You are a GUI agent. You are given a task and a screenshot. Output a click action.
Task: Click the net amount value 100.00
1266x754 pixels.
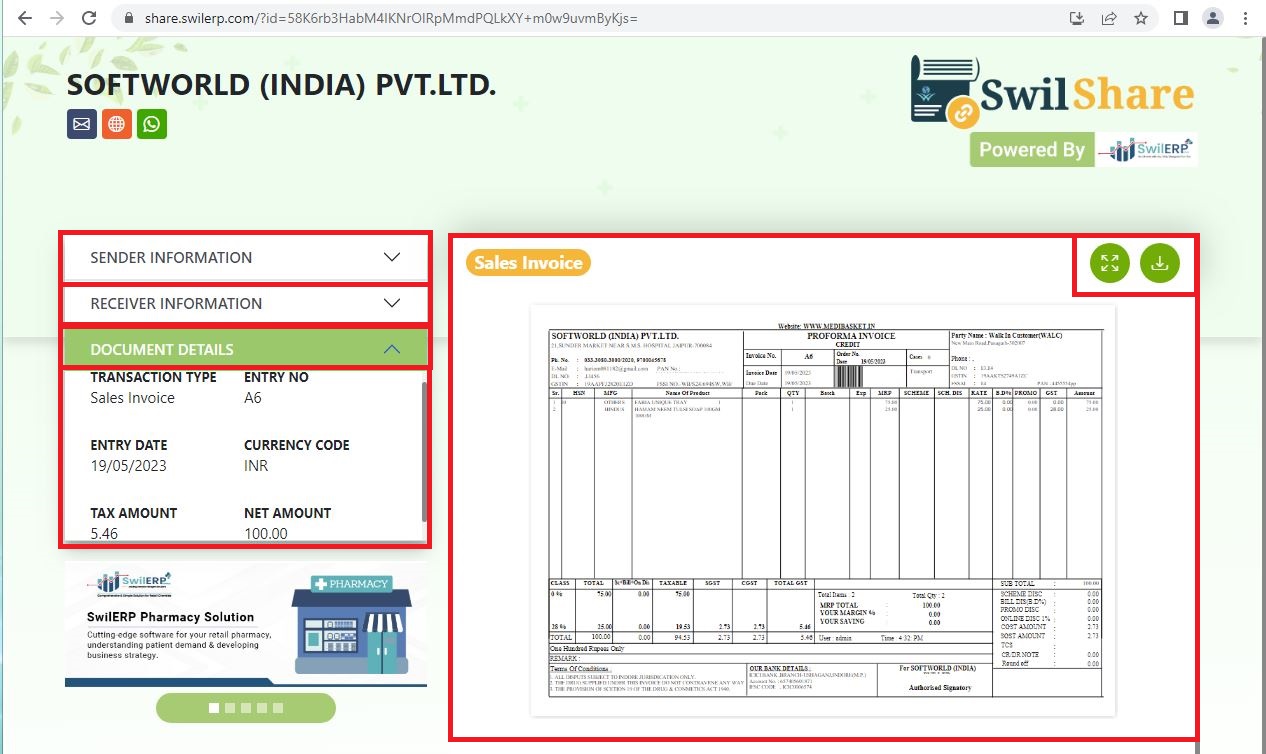click(266, 534)
